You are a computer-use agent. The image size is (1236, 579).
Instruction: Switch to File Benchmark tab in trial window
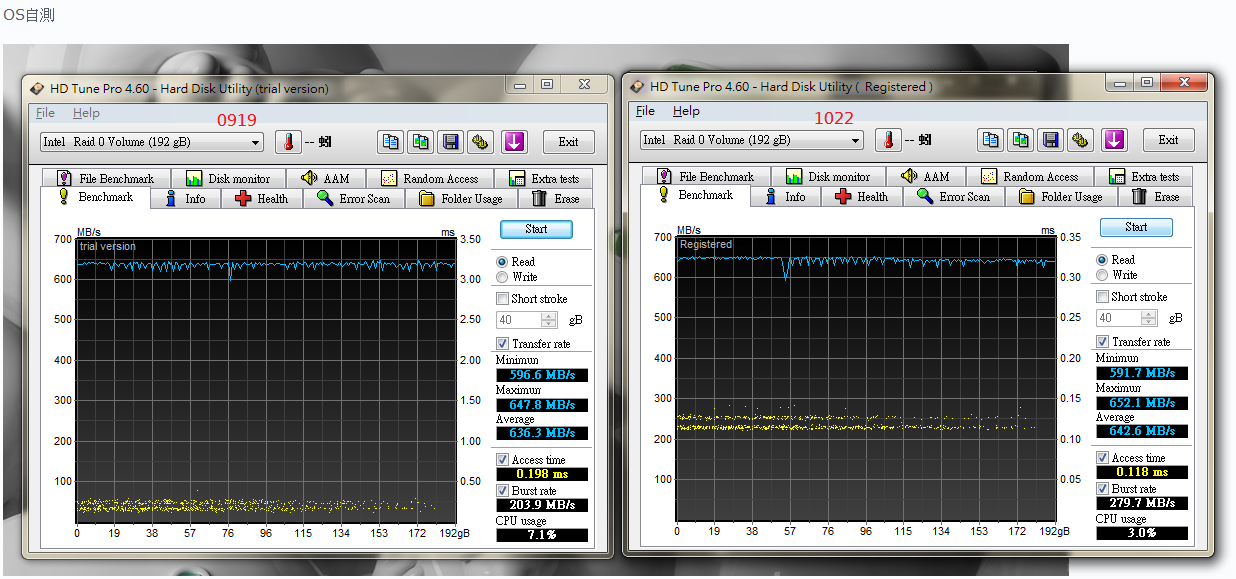coord(106,179)
